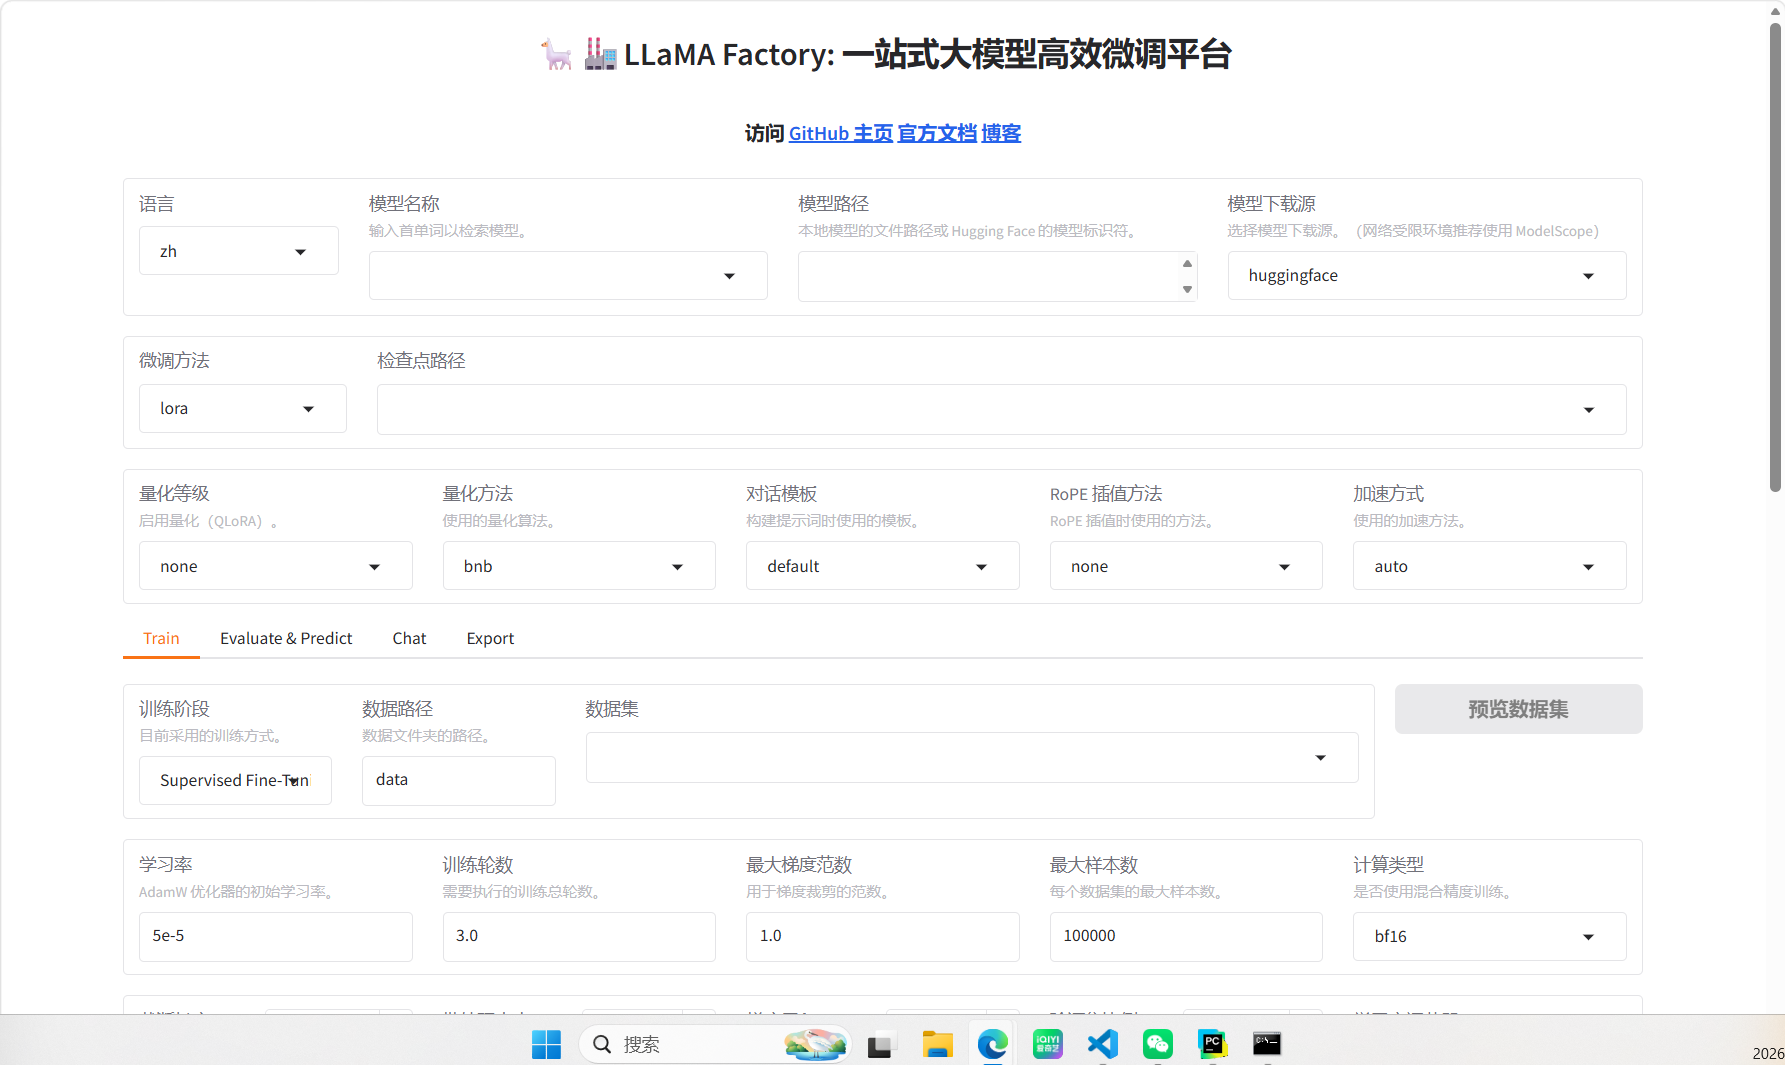Click the 训练轮数 field showing 3.0
Image resolution: width=1785 pixels, height=1065 pixels.
[x=579, y=936]
